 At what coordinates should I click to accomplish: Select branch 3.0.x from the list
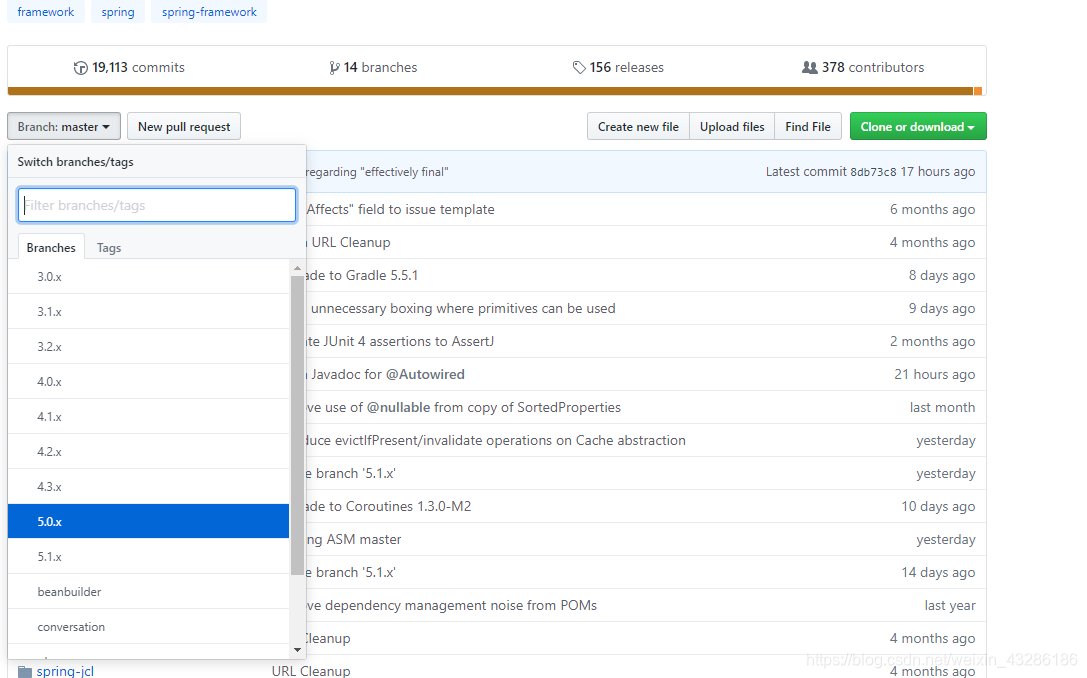tap(148, 277)
